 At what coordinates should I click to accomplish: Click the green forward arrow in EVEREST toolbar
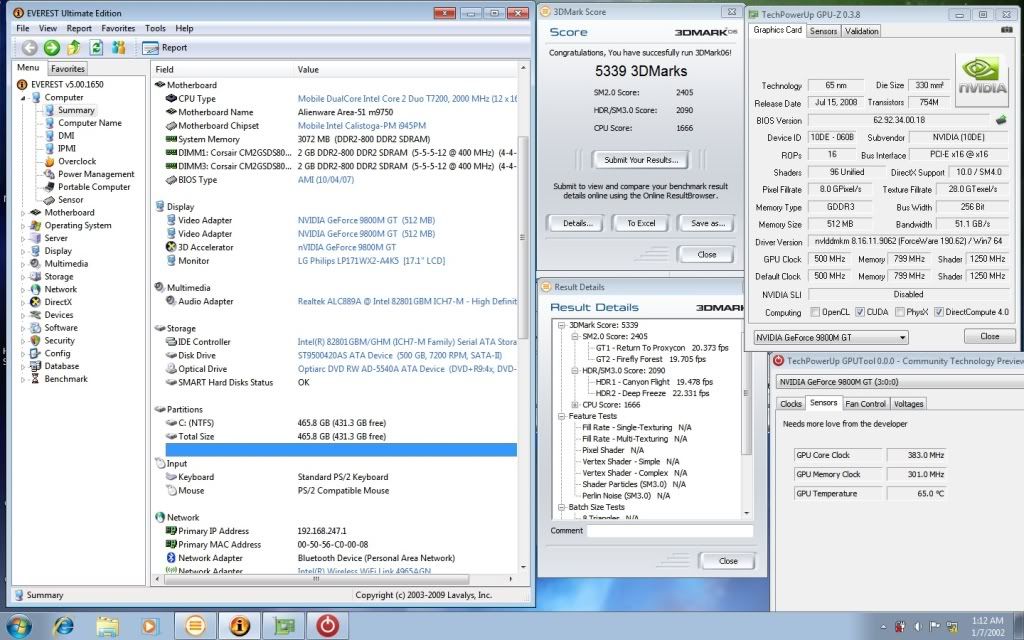click(52, 47)
